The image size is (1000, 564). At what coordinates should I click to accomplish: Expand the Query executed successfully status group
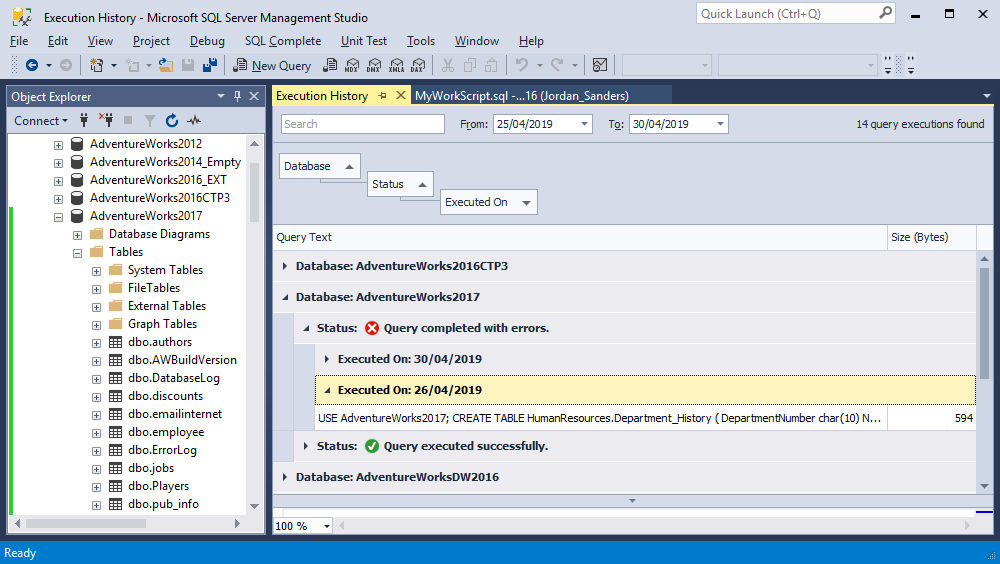tap(305, 446)
